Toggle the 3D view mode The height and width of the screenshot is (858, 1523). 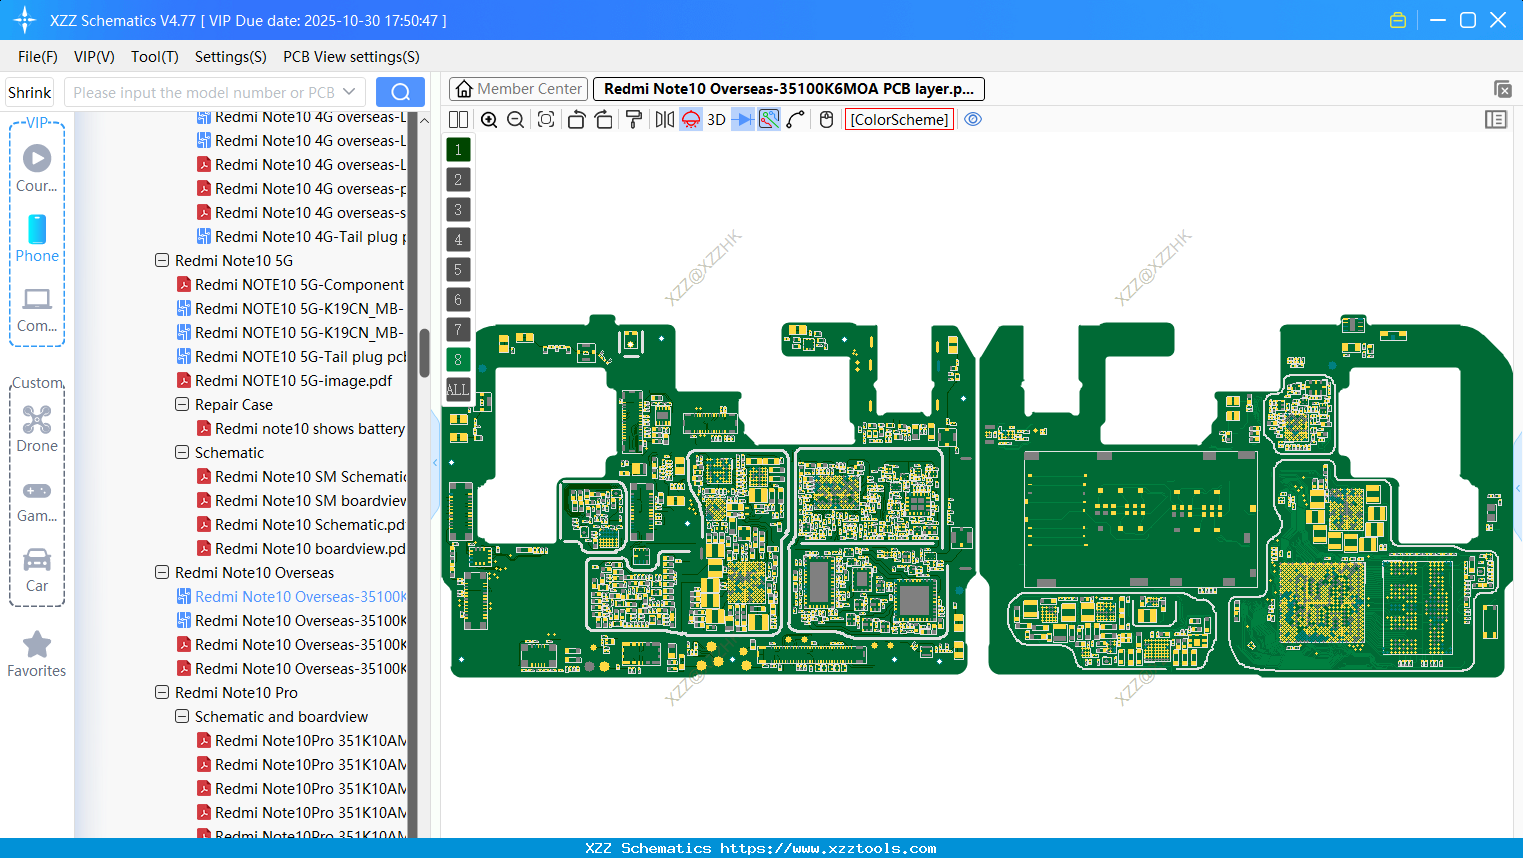tap(715, 119)
